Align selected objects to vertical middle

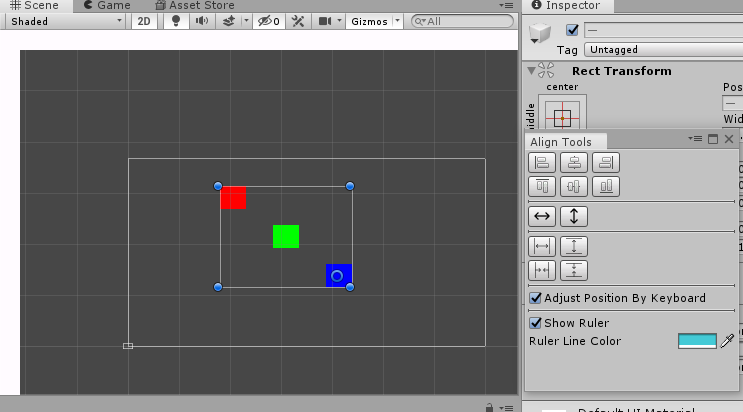click(x=574, y=186)
